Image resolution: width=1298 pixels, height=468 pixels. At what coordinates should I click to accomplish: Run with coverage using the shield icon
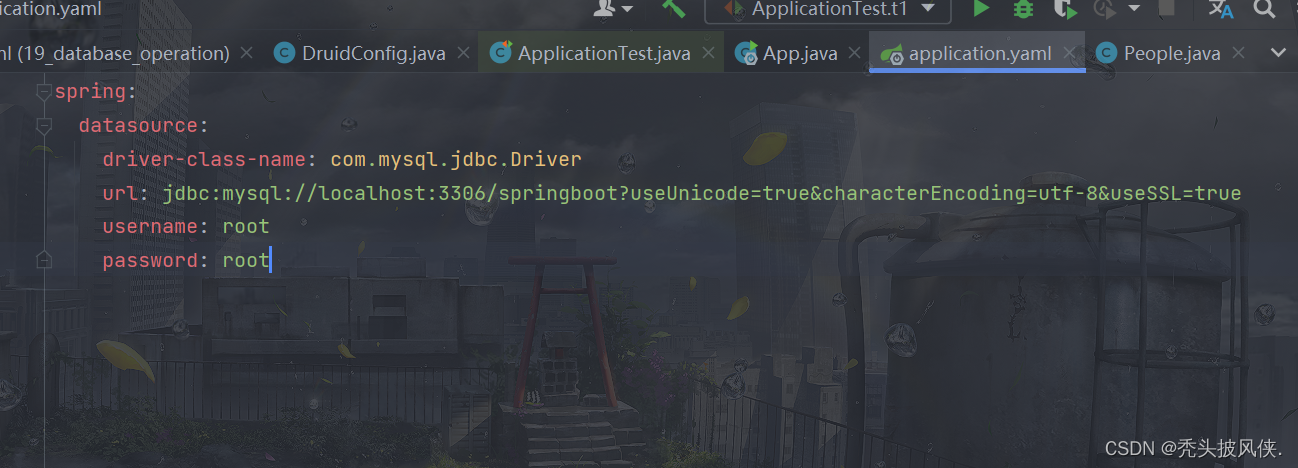[x=1066, y=9]
